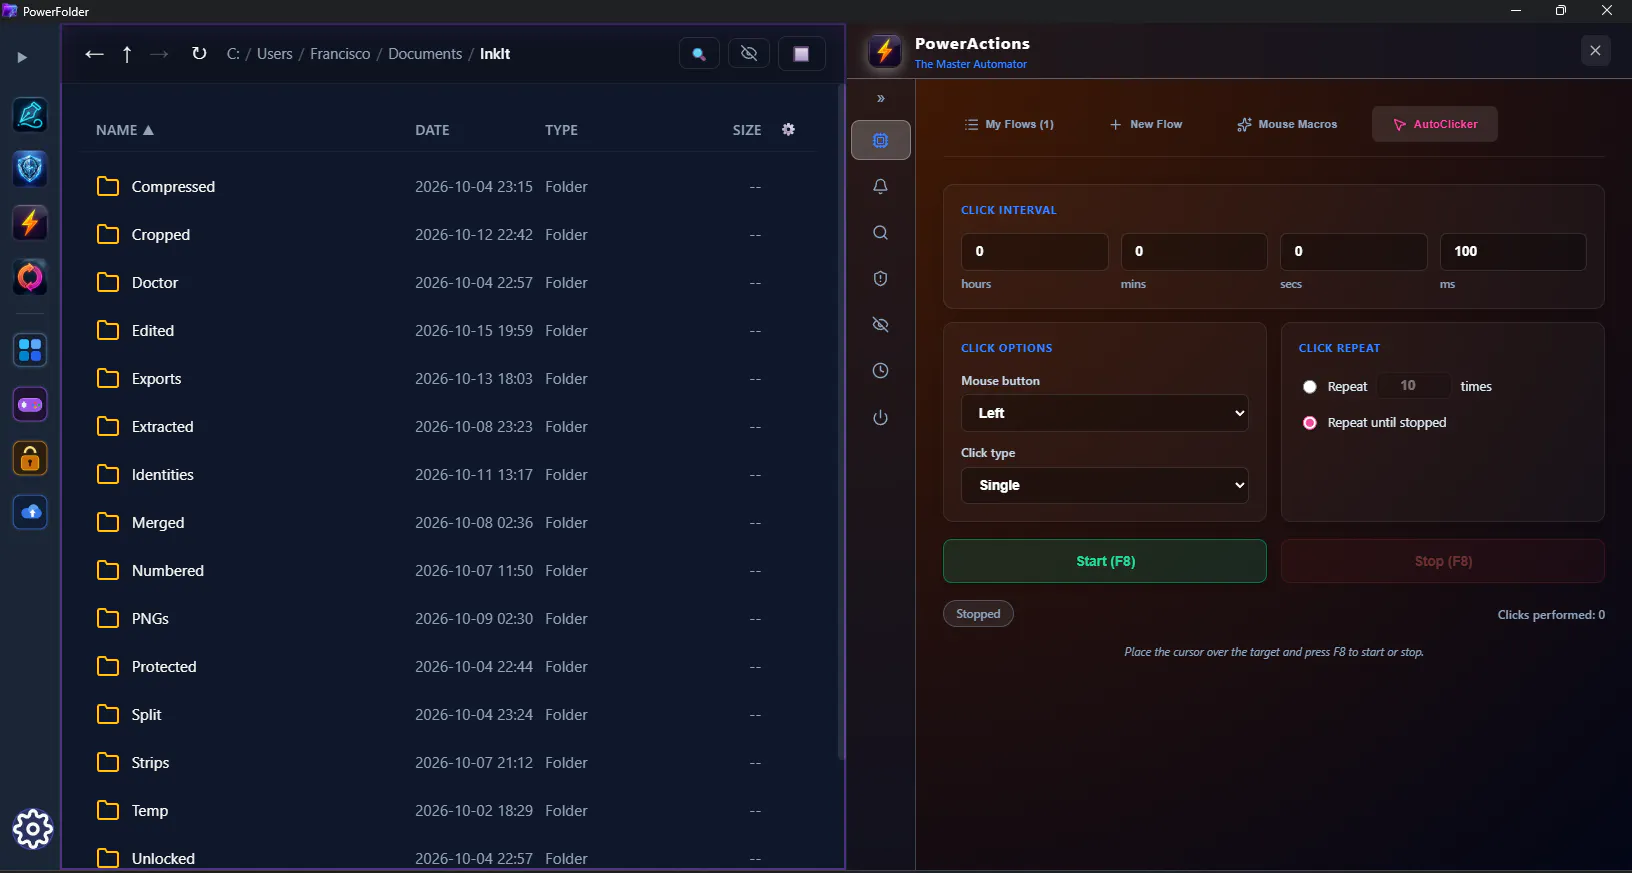Click the shield alert icon in the PowerActions sidebar

click(880, 279)
